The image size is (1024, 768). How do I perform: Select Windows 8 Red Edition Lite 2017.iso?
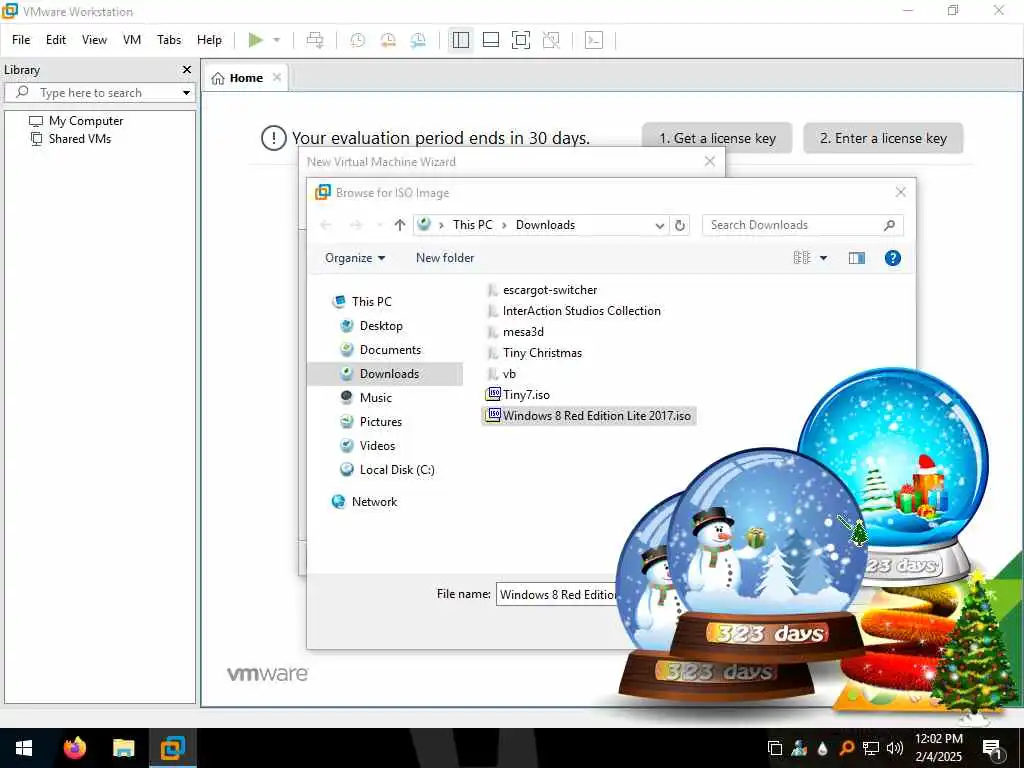[x=589, y=415]
